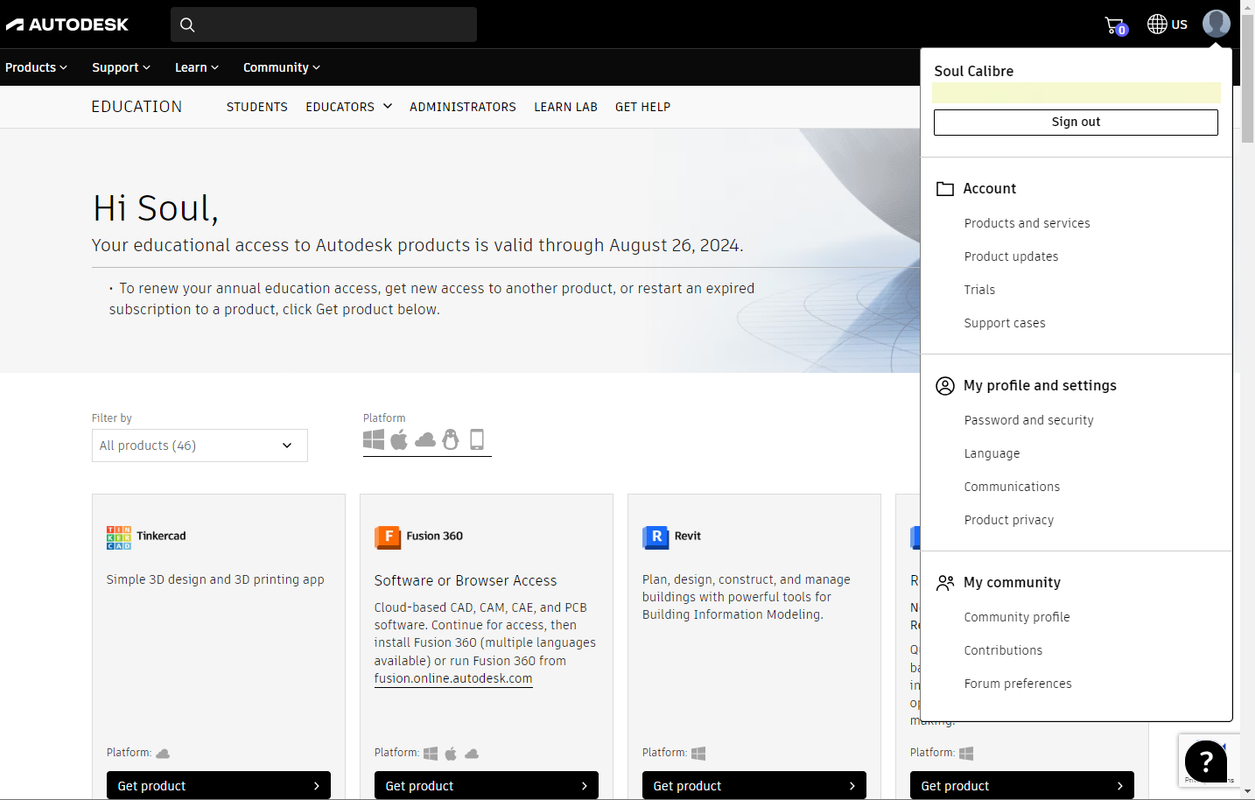
Task: Filter by Windows platform icon
Action: point(374,440)
